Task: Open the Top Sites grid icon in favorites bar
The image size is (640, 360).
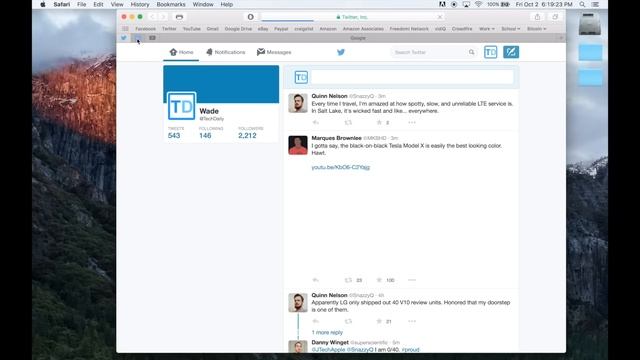Action: point(125,29)
